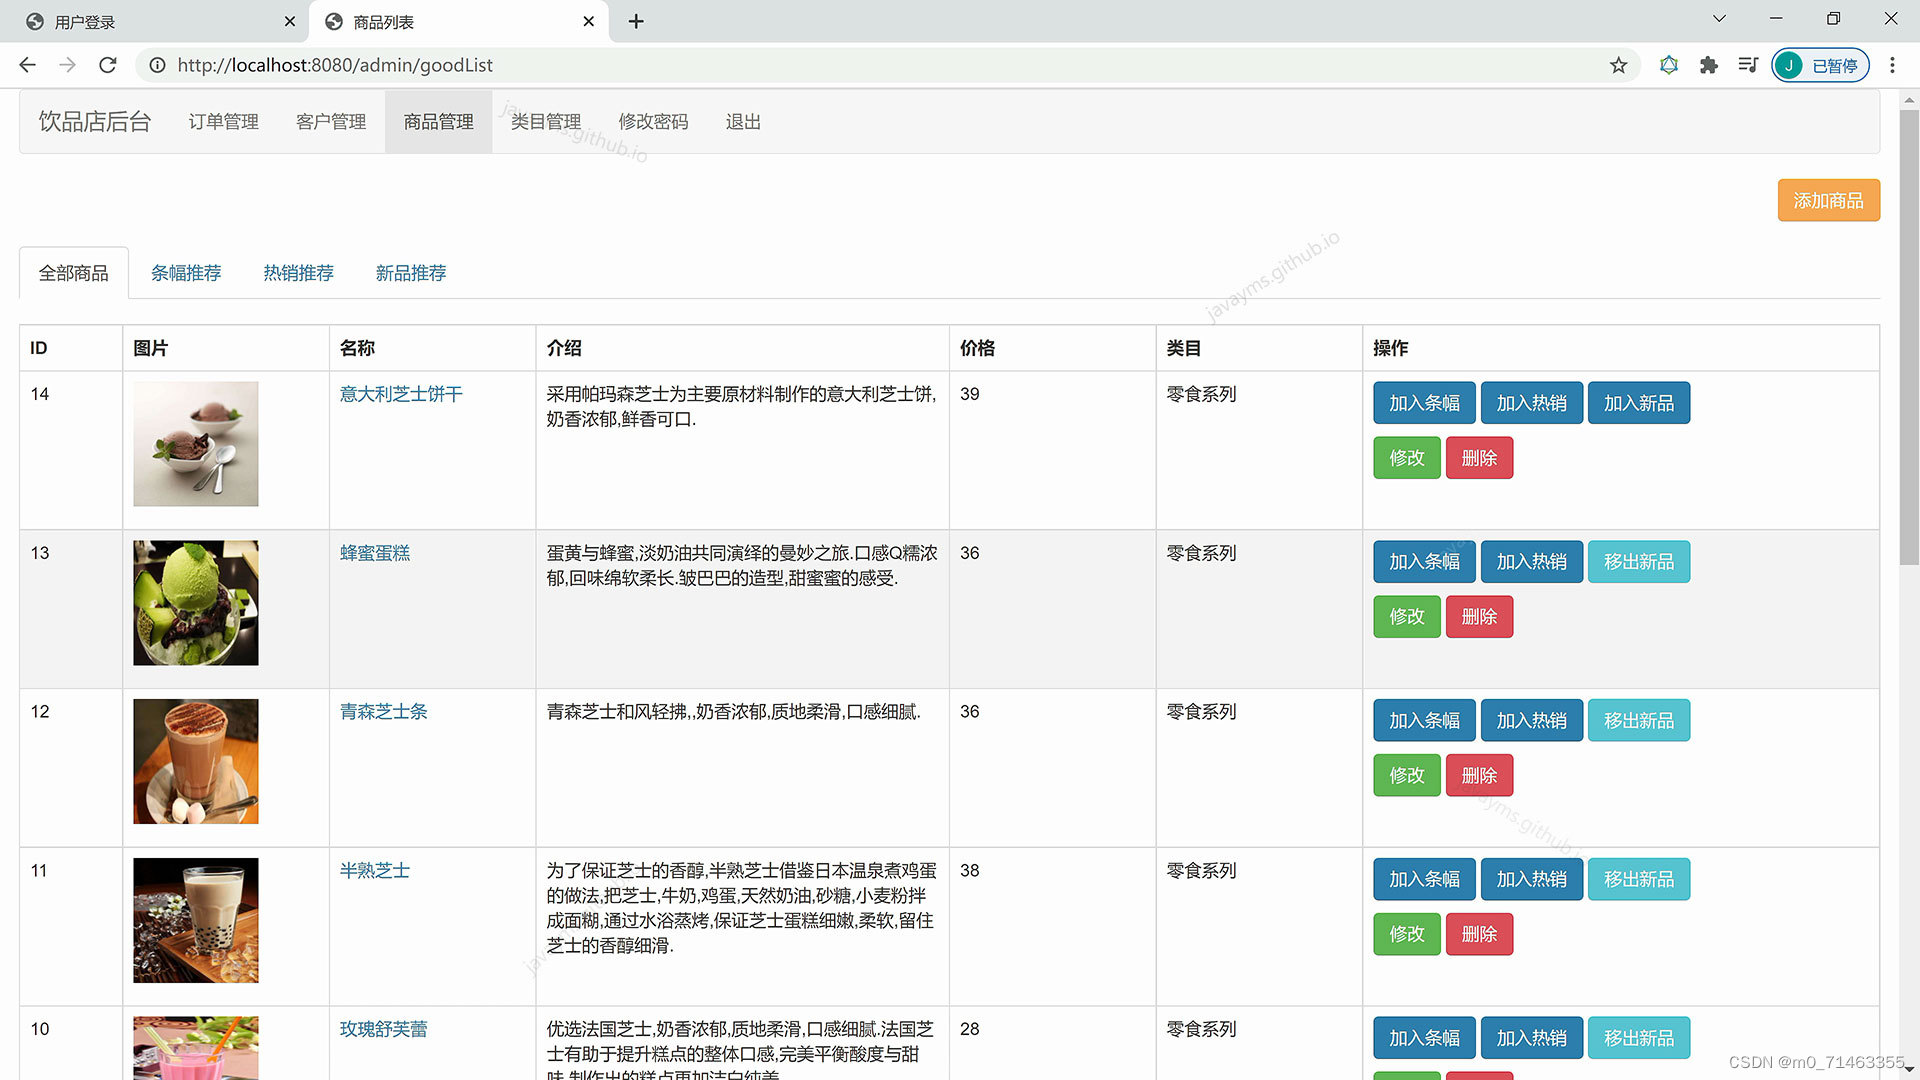The image size is (1920, 1080).
Task: Click the paused profile button
Action: tap(1820, 65)
